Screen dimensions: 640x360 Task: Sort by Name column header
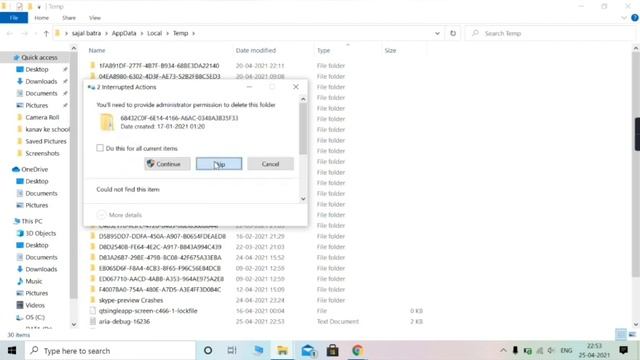pos(97,51)
